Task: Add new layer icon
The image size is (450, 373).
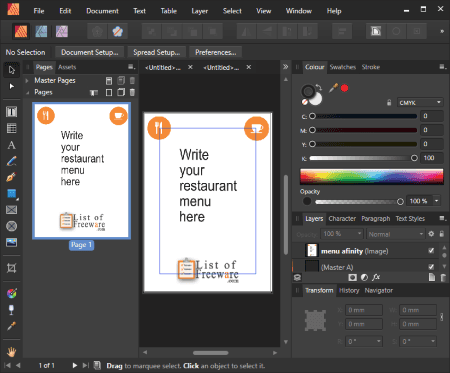Action: (432, 277)
